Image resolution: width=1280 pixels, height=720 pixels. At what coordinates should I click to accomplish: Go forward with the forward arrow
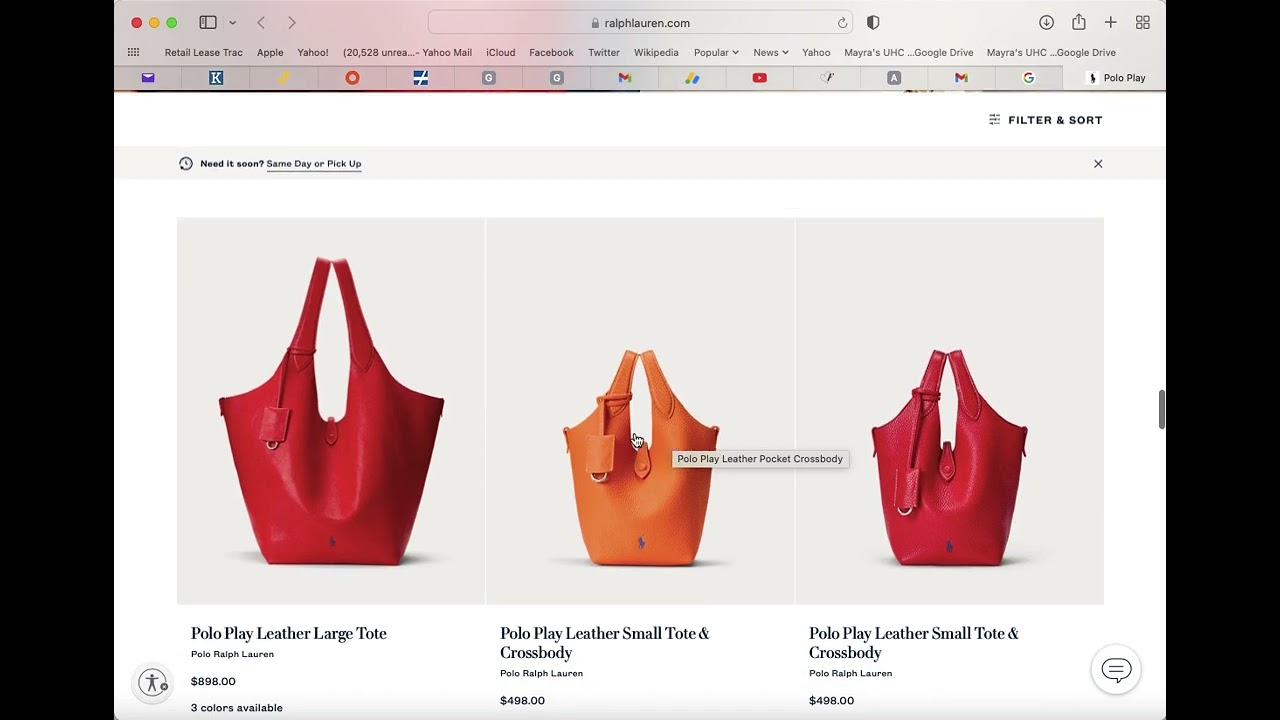tap(291, 22)
